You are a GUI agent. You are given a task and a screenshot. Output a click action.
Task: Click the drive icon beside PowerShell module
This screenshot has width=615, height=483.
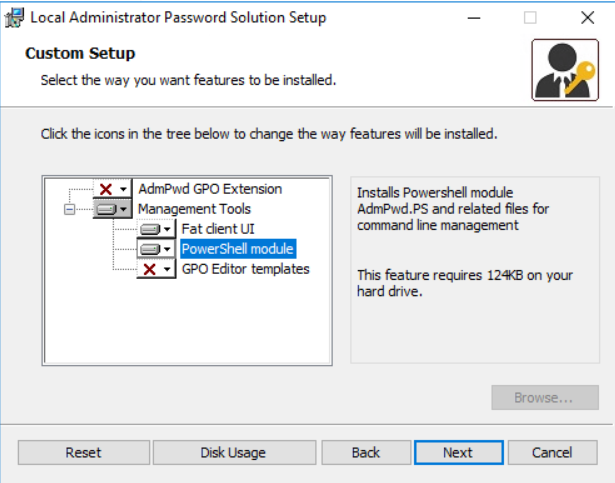pyautogui.click(x=150, y=249)
